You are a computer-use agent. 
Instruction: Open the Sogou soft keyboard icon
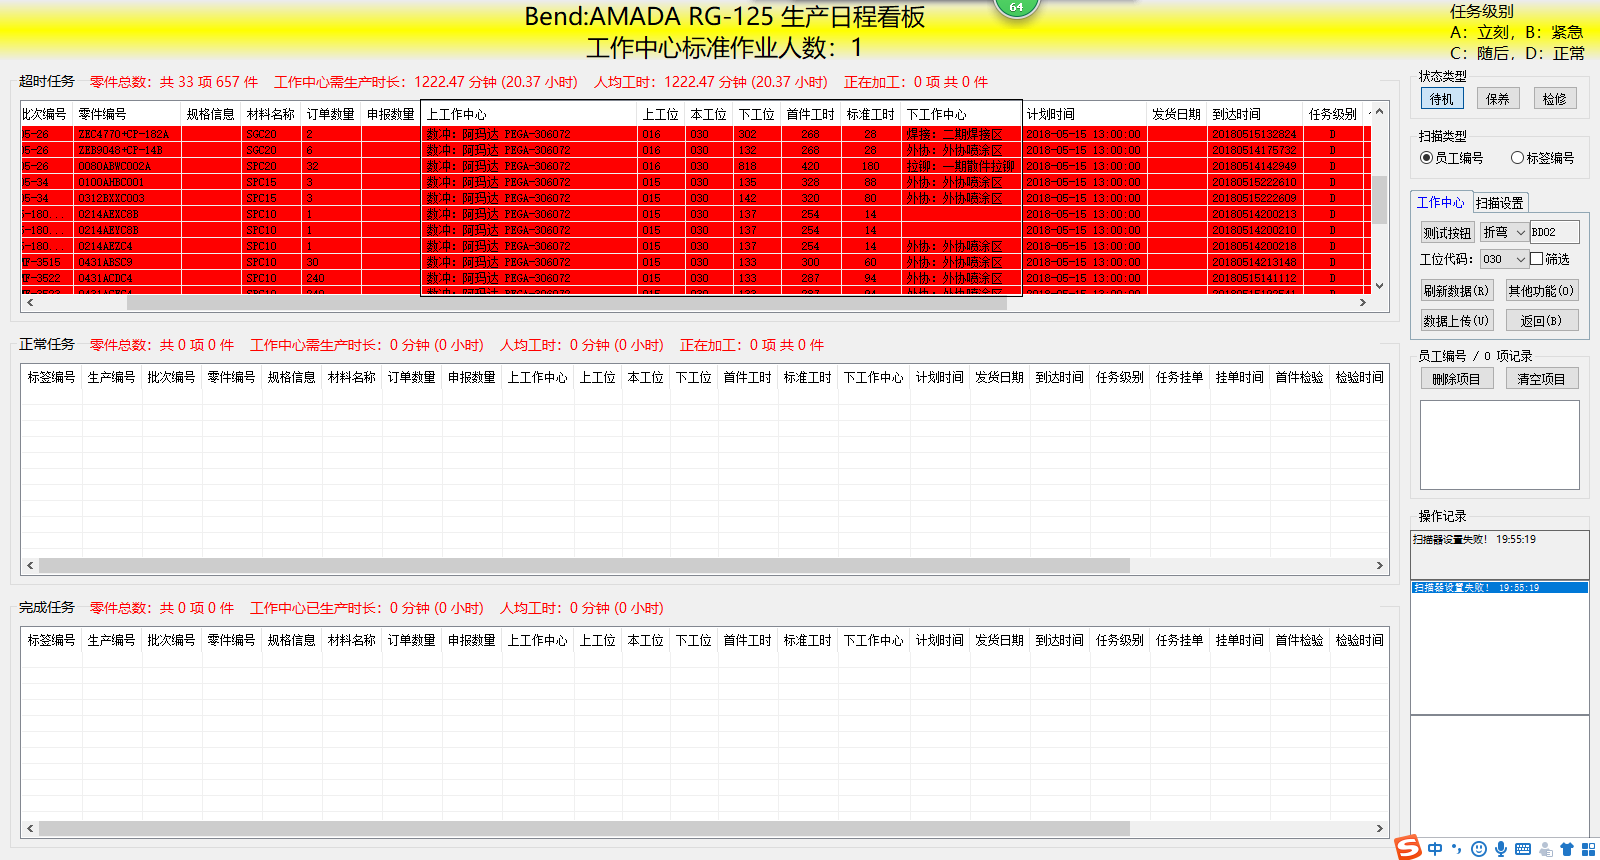point(1523,849)
